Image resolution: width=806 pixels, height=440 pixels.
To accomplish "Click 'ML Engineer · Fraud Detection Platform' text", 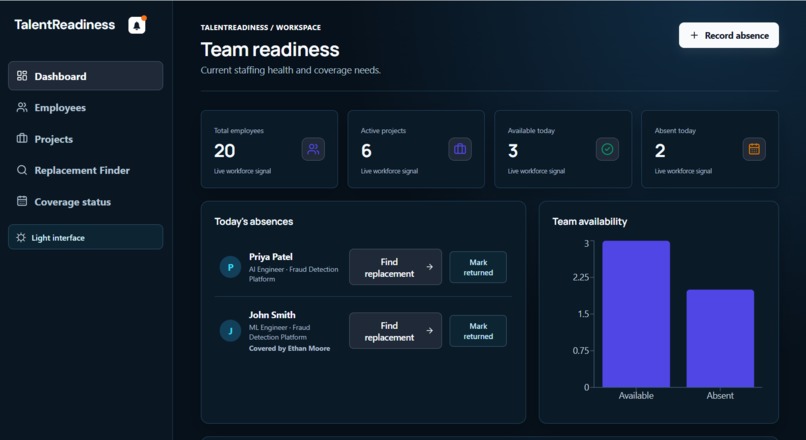I will click(280, 332).
